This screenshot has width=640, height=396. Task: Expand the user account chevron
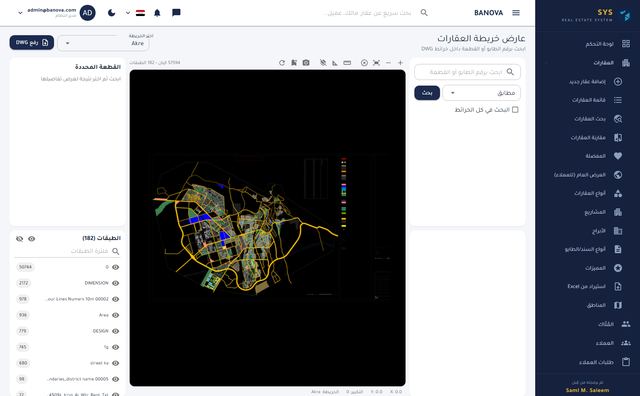(20, 13)
